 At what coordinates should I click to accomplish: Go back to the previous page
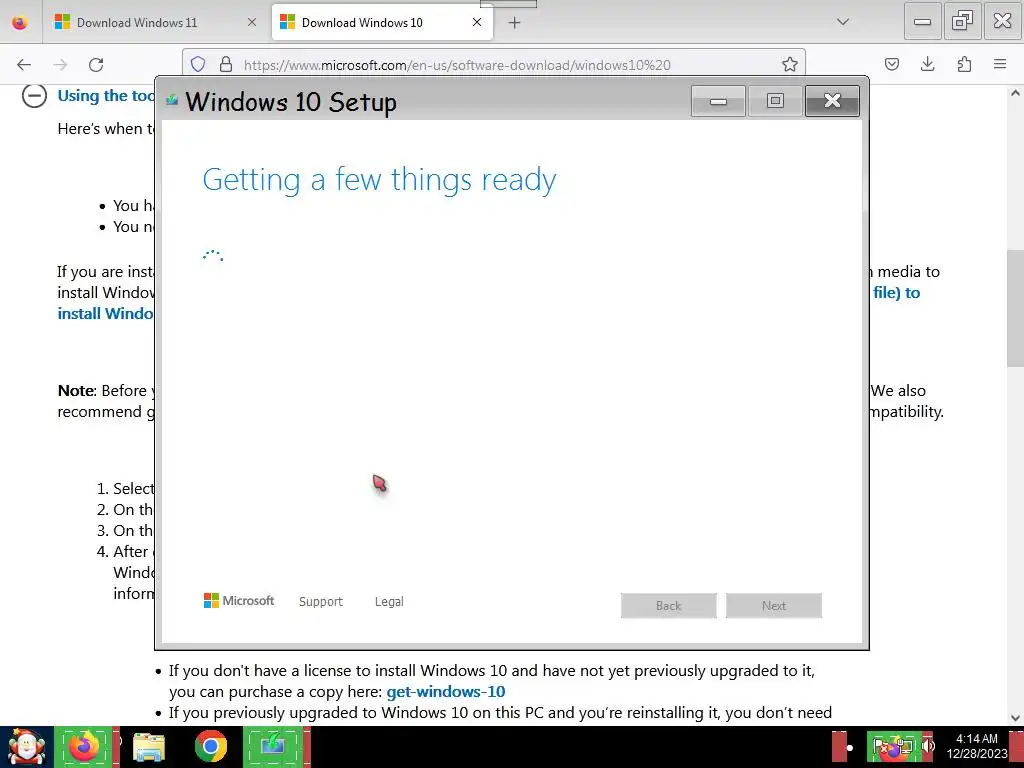pos(24,64)
